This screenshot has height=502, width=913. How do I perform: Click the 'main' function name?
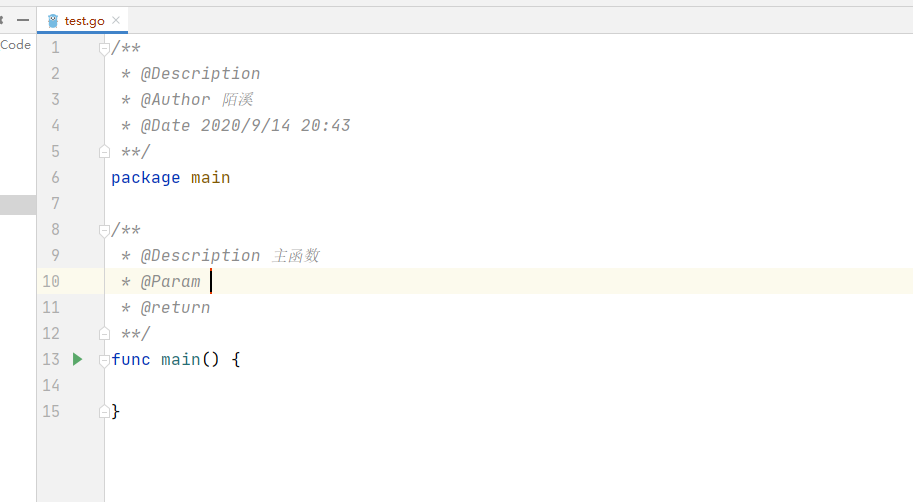pyautogui.click(x=180, y=359)
